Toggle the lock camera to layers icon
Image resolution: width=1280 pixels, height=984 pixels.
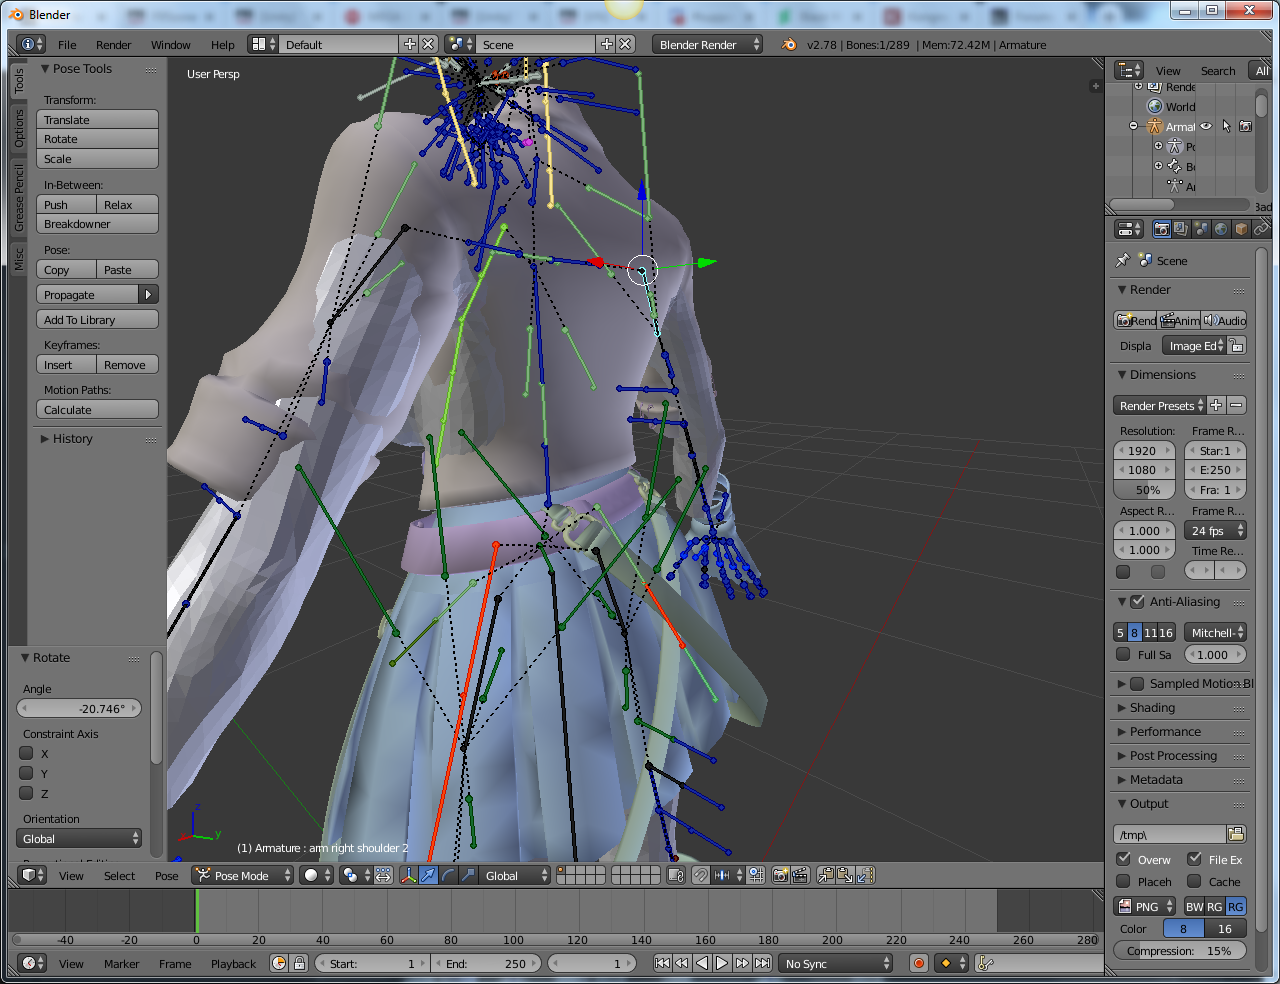(676, 875)
